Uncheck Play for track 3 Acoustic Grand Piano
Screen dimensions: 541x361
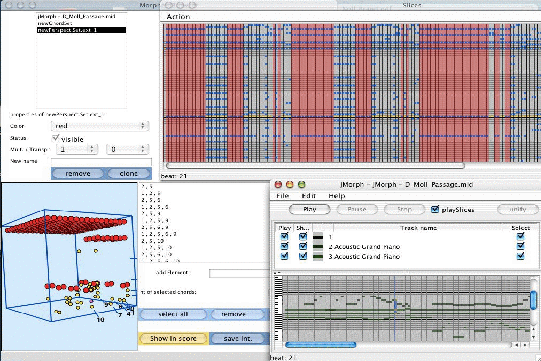point(284,256)
